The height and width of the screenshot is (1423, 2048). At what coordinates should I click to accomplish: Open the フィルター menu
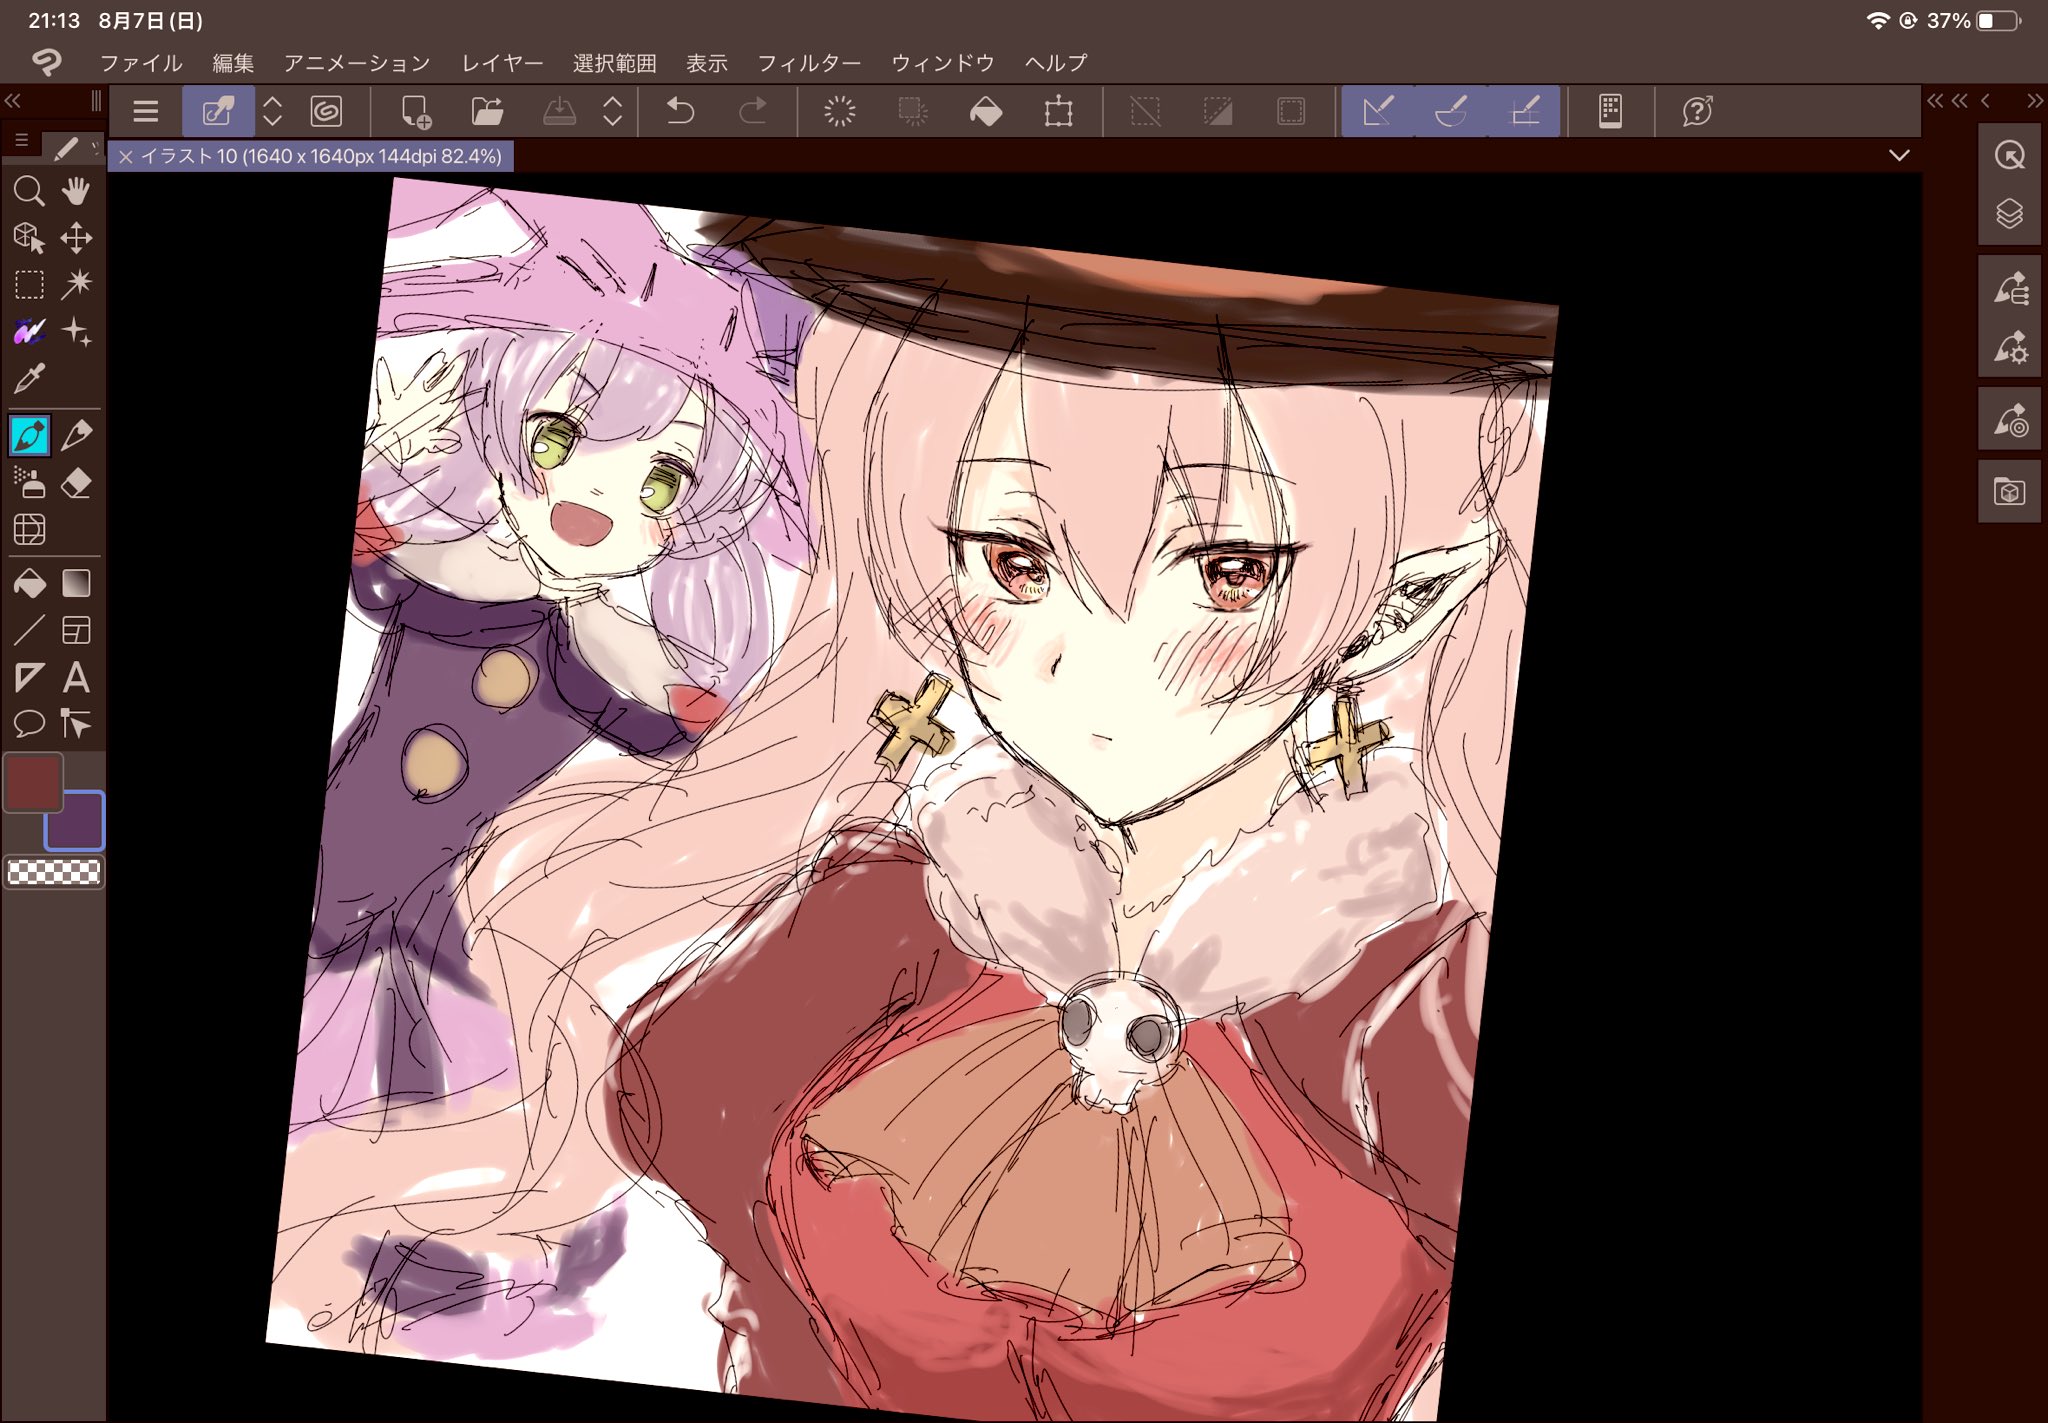click(809, 63)
